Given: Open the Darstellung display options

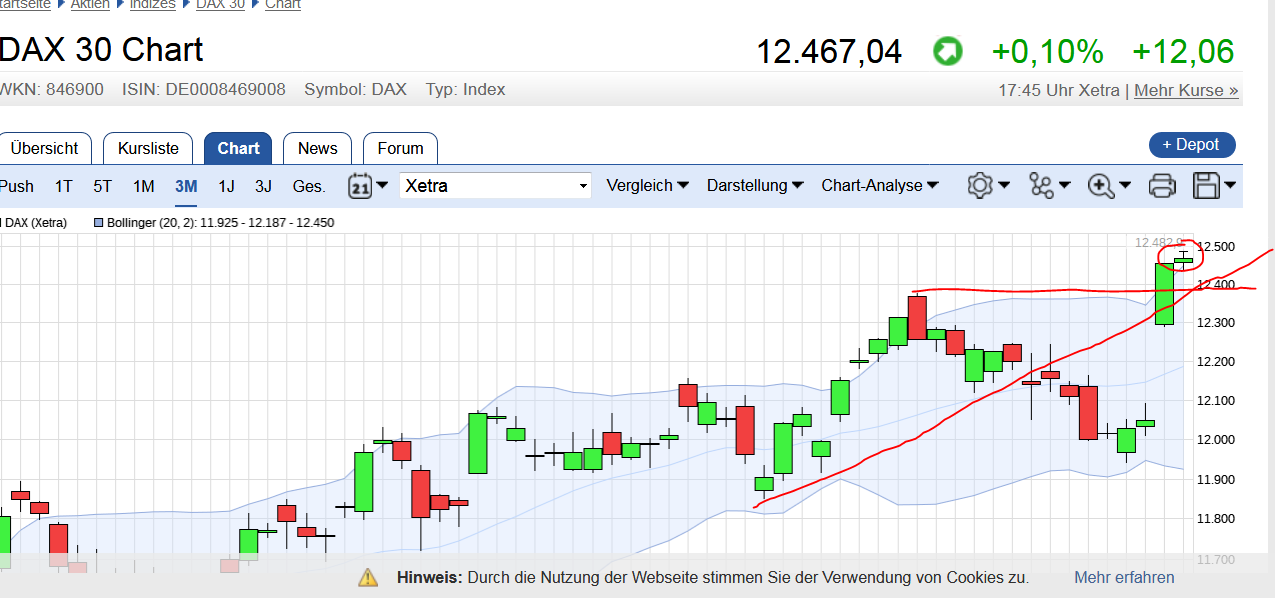Looking at the screenshot, I should point(754,186).
